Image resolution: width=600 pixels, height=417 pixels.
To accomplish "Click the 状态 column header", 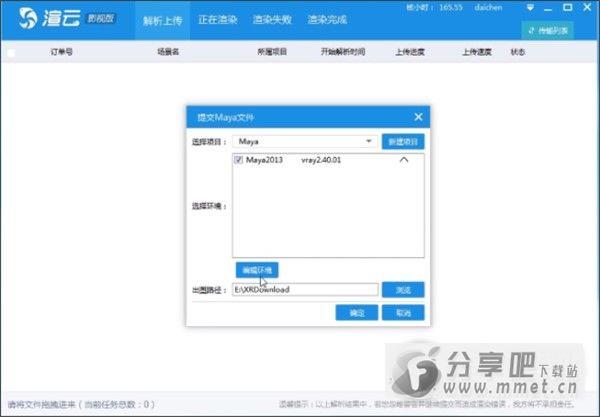I will tap(518, 52).
